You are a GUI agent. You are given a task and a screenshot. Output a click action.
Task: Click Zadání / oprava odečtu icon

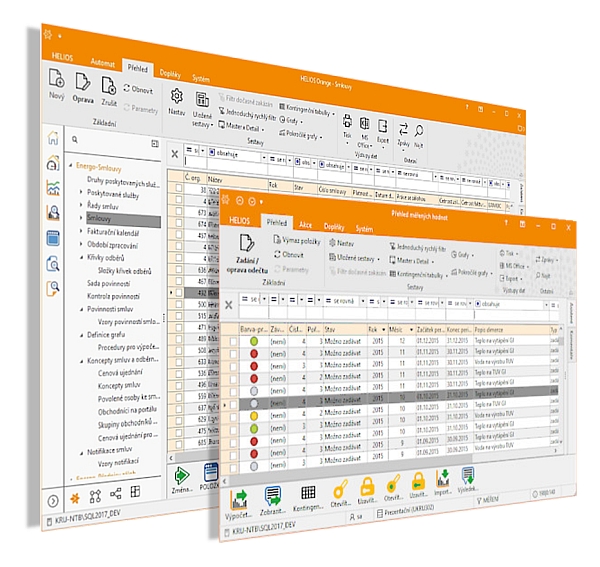[247, 244]
